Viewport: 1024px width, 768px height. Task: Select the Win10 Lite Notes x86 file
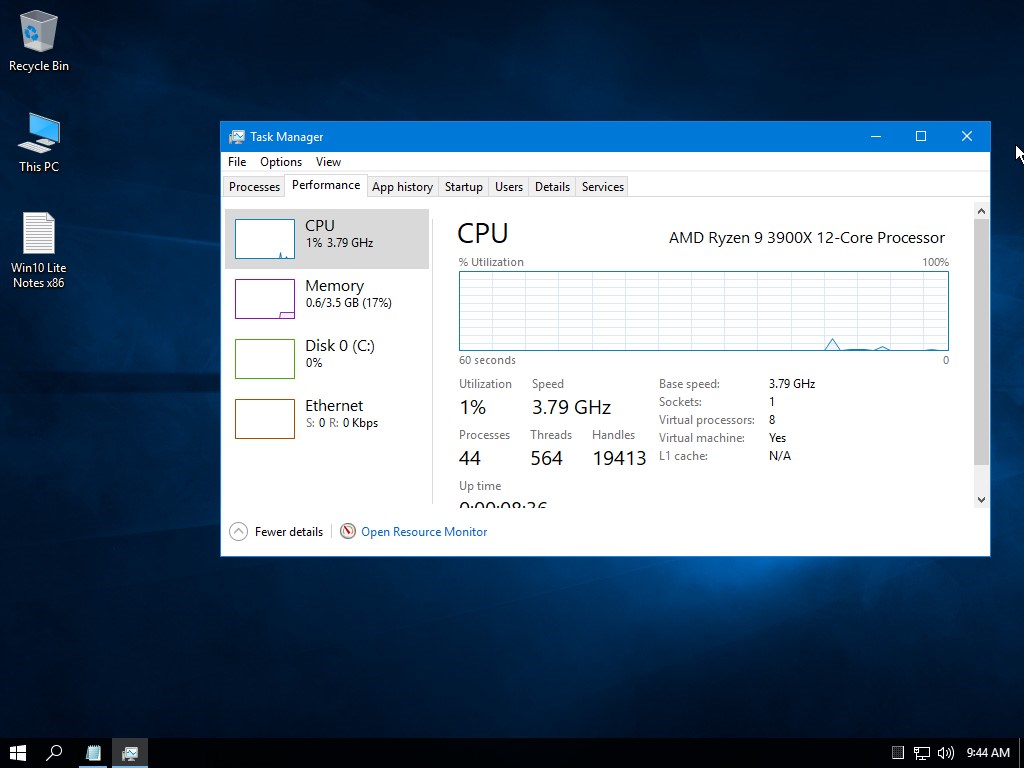[x=39, y=250]
